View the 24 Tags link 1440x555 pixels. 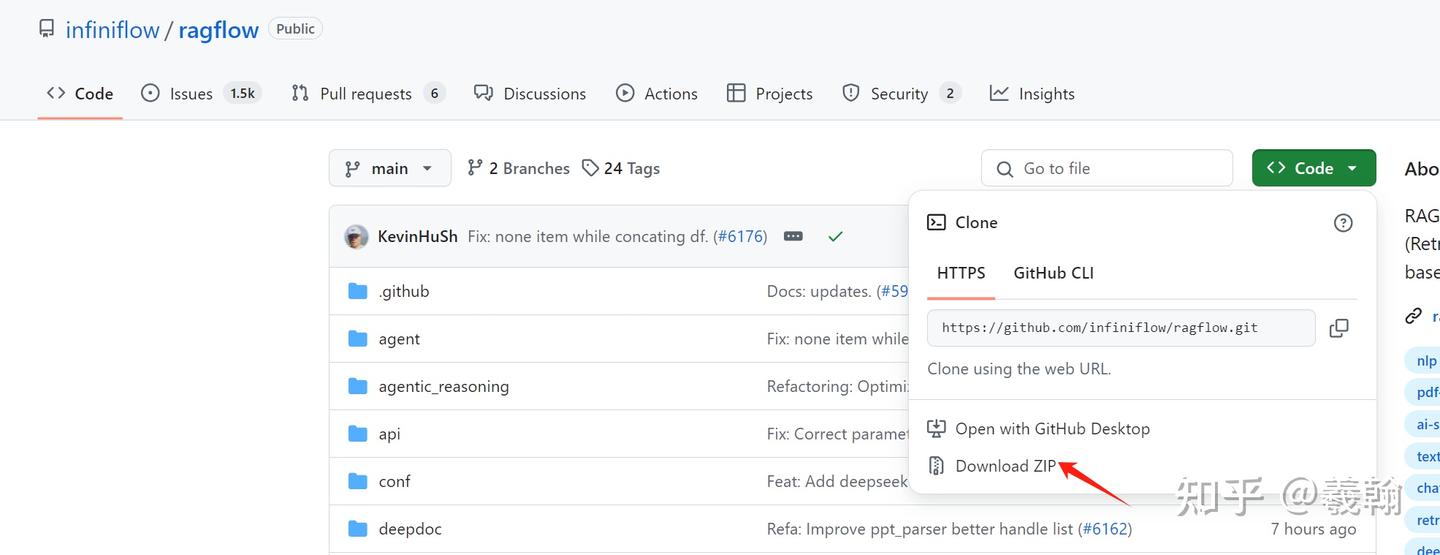click(621, 168)
